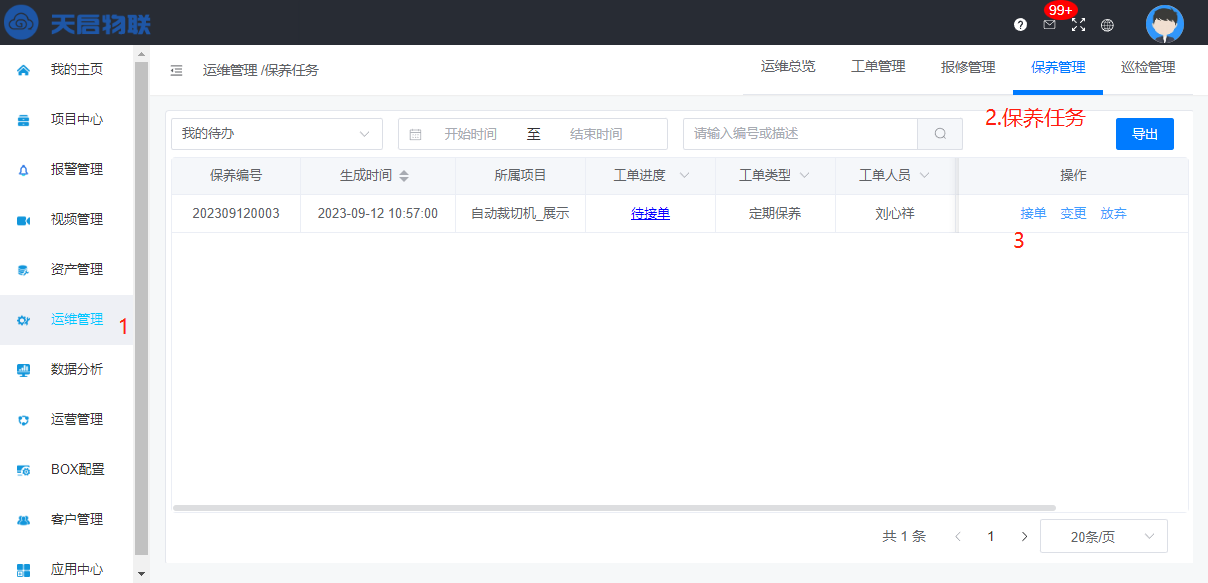
Task: Open the user avatar profile
Action: click(x=1164, y=24)
